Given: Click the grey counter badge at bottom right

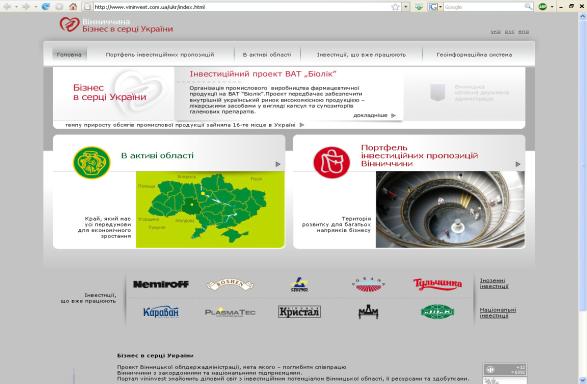Looking at the screenshot, I should pyautogui.click(x=505, y=369).
